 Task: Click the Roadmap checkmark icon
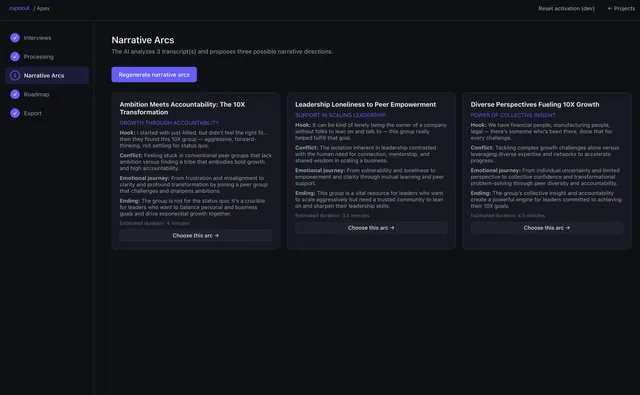click(15, 94)
